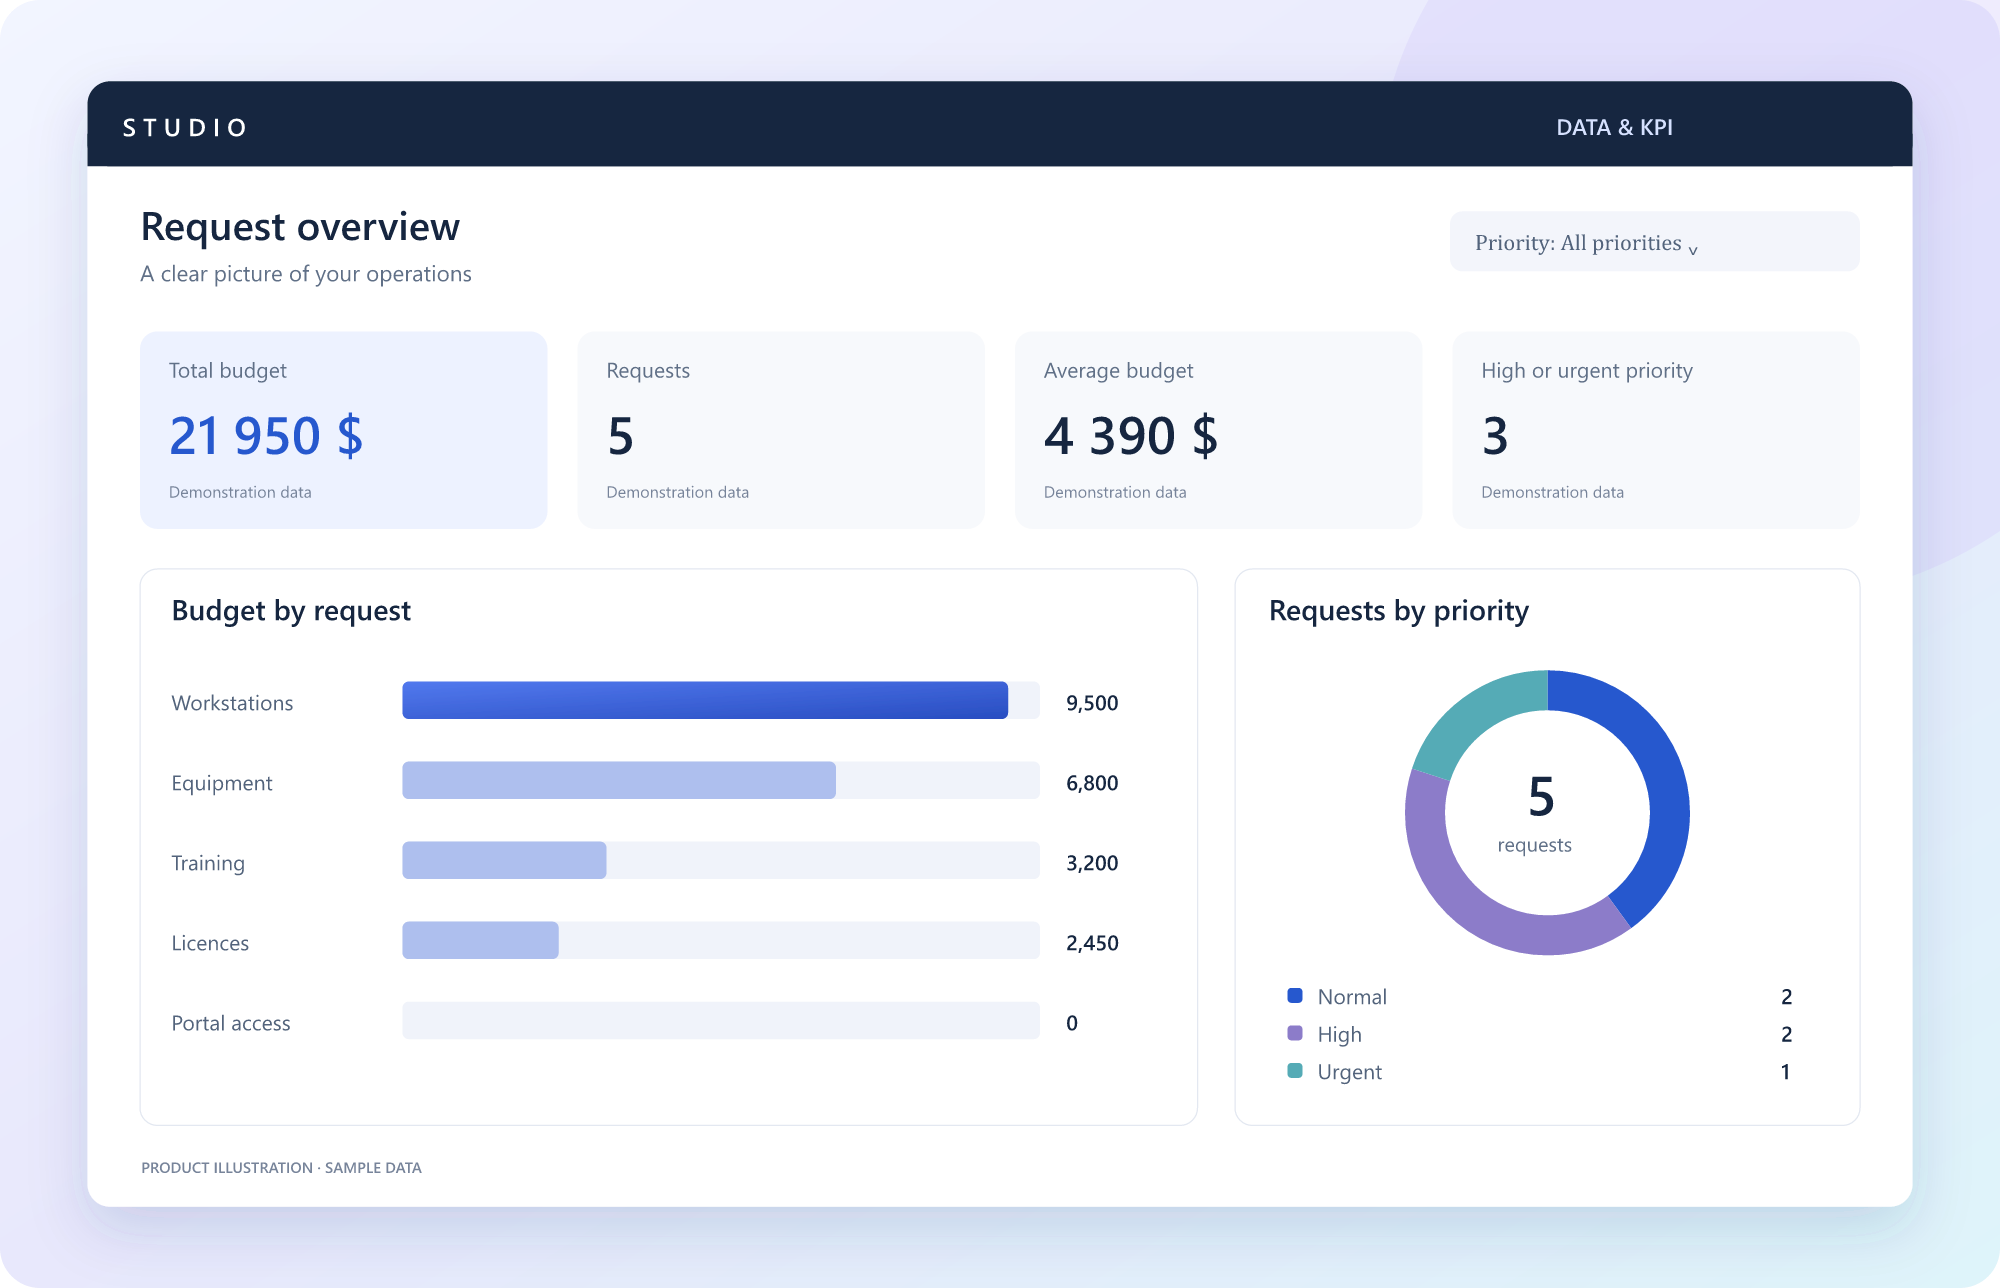Click the Budget by request heading
Viewport: 2000px width, 1288px height.
(x=291, y=611)
